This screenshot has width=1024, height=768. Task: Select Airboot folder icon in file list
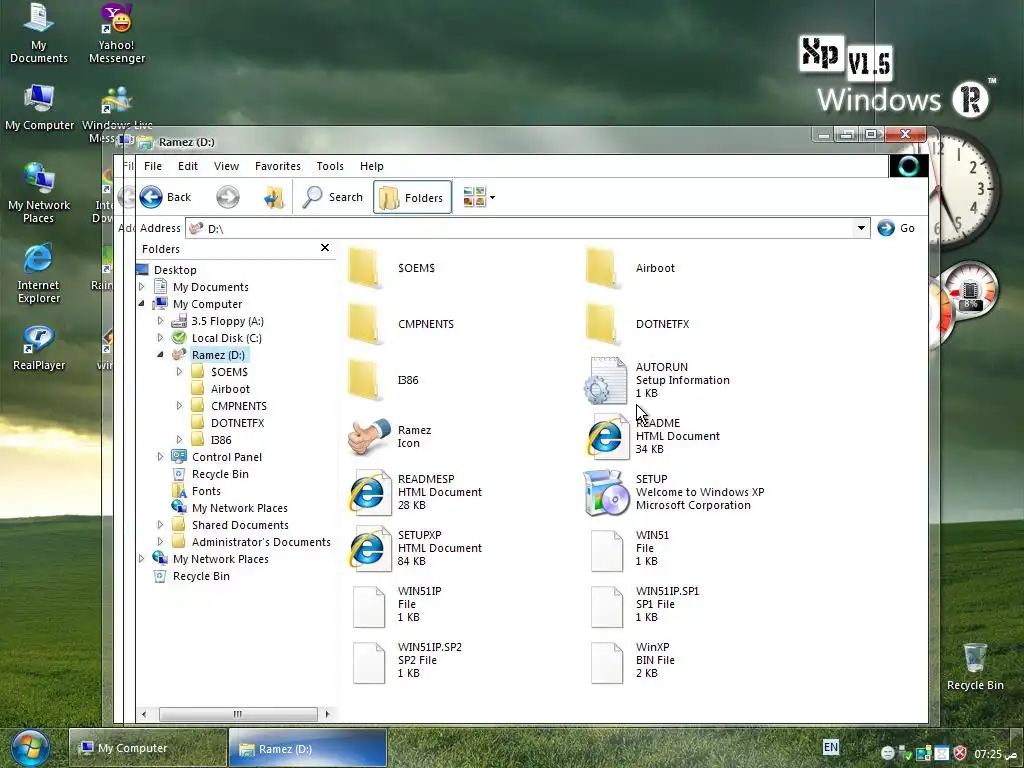point(601,268)
